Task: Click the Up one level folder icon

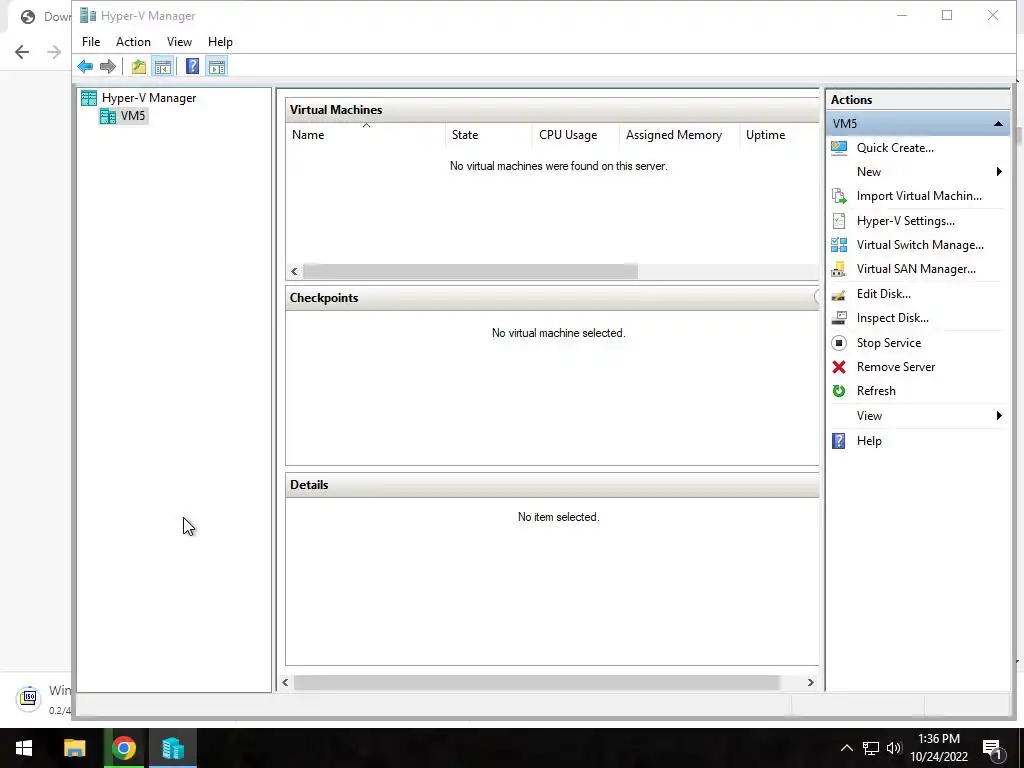Action: [138, 66]
